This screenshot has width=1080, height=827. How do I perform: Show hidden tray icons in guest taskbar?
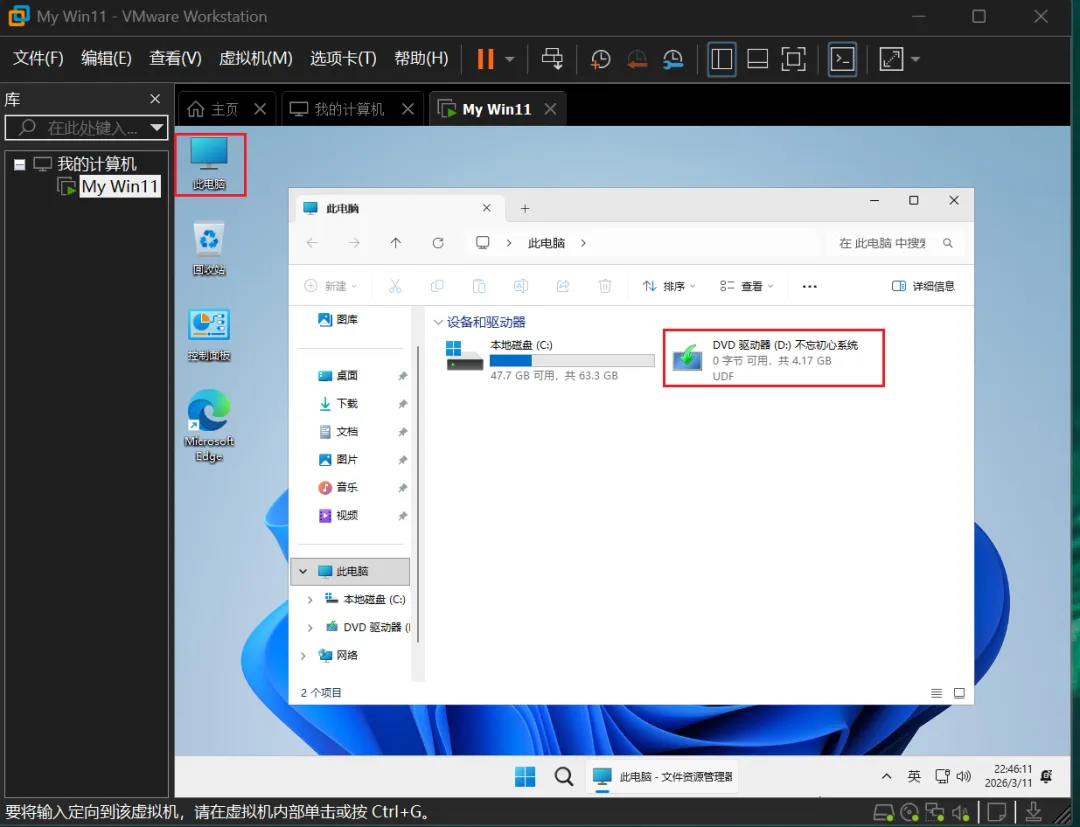coord(886,777)
